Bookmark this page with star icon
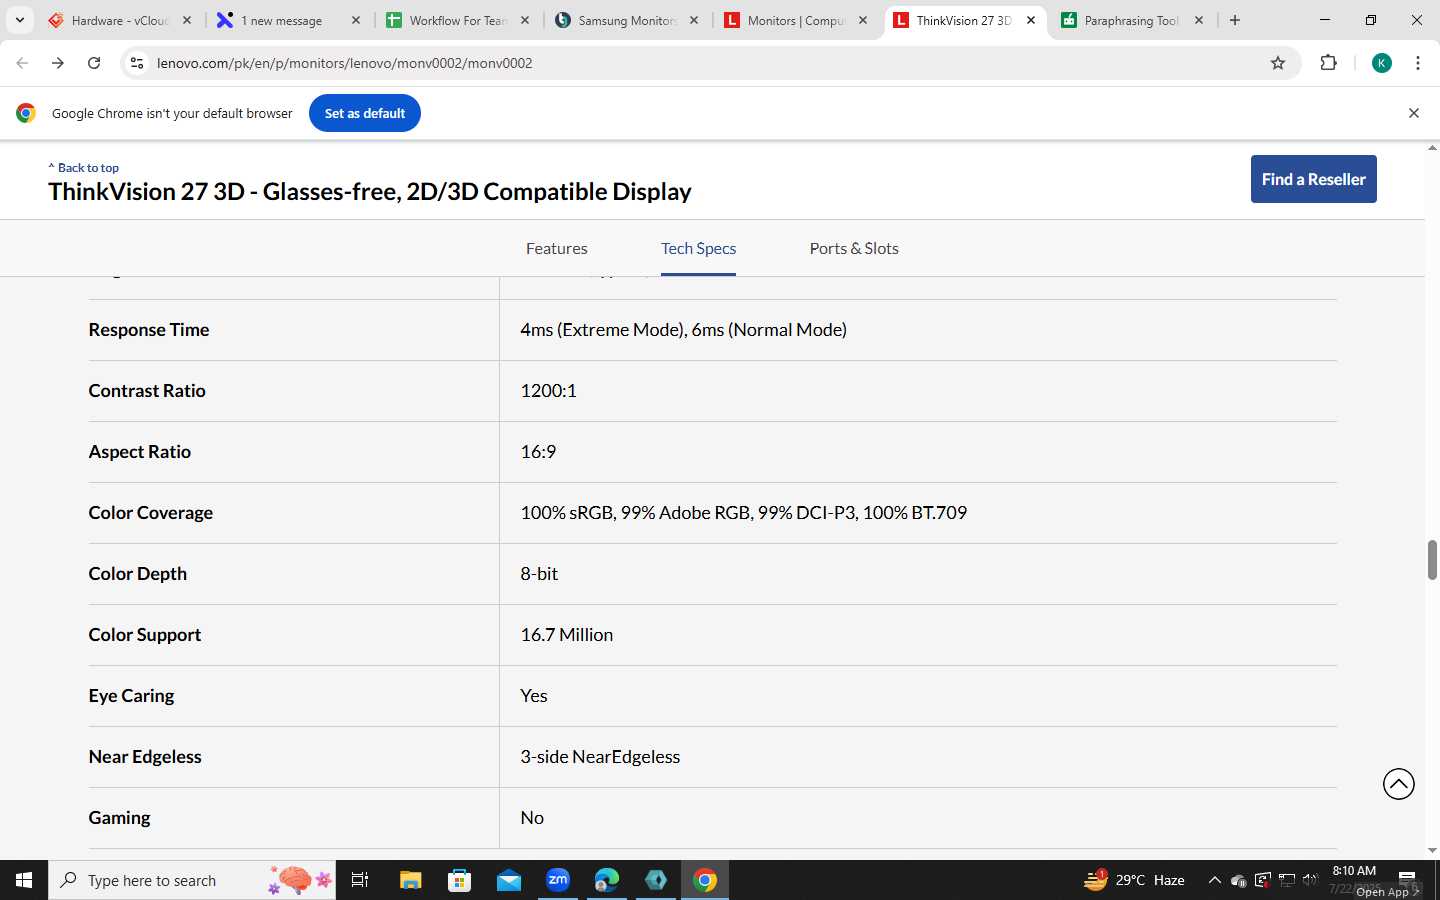The height and width of the screenshot is (900, 1440). (x=1278, y=63)
